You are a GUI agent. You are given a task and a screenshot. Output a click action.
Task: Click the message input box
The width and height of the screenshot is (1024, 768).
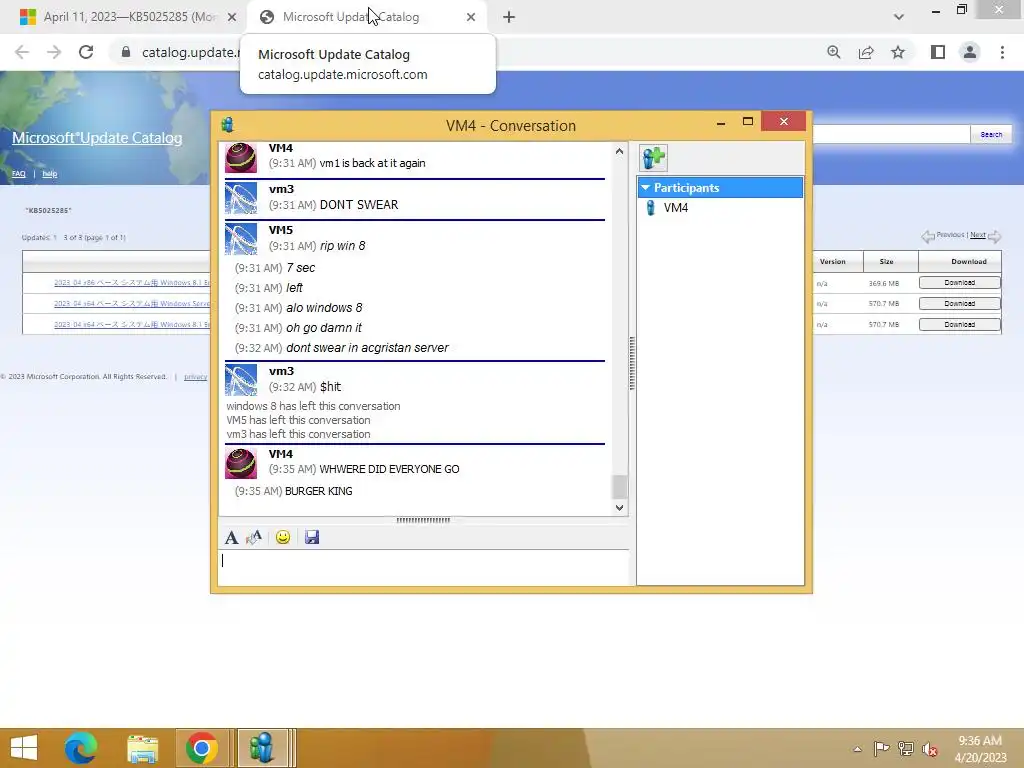coord(423,567)
